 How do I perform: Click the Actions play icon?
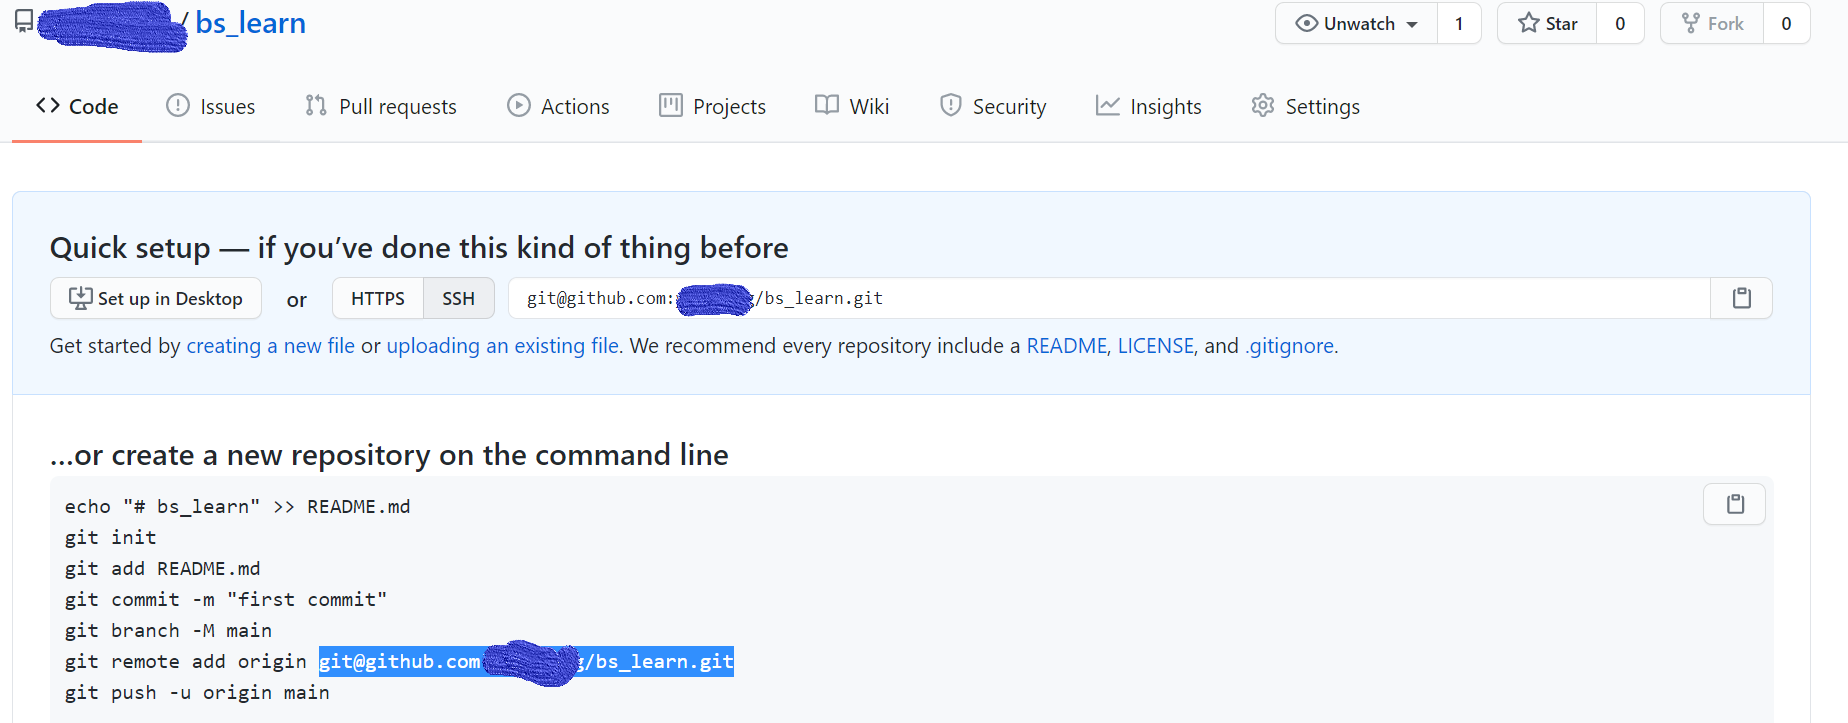click(518, 105)
